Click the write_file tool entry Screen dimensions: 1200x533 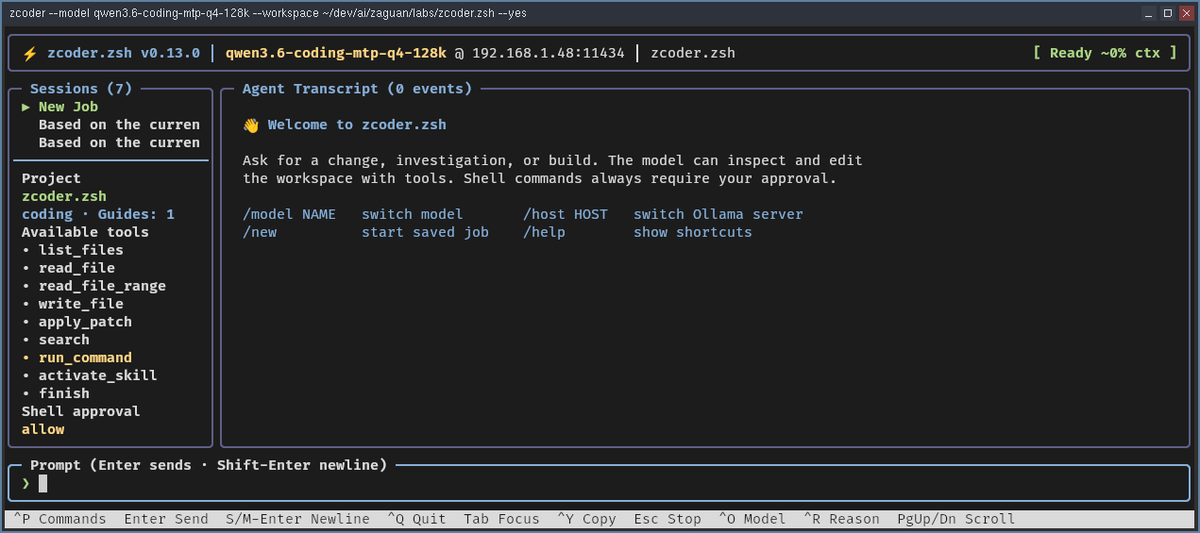(x=81, y=304)
